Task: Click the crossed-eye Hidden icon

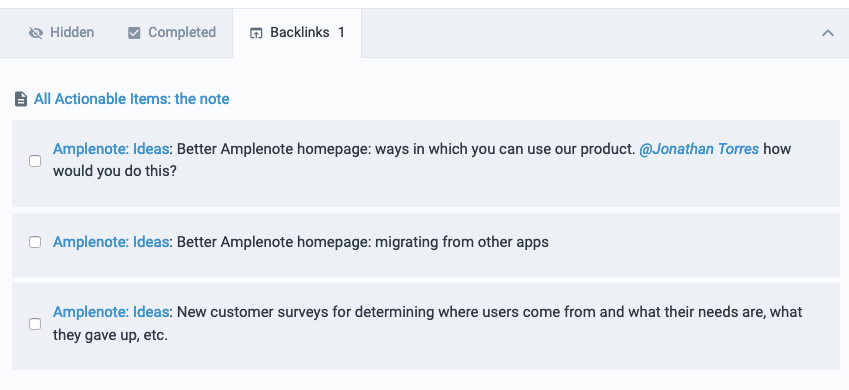Action: click(36, 34)
